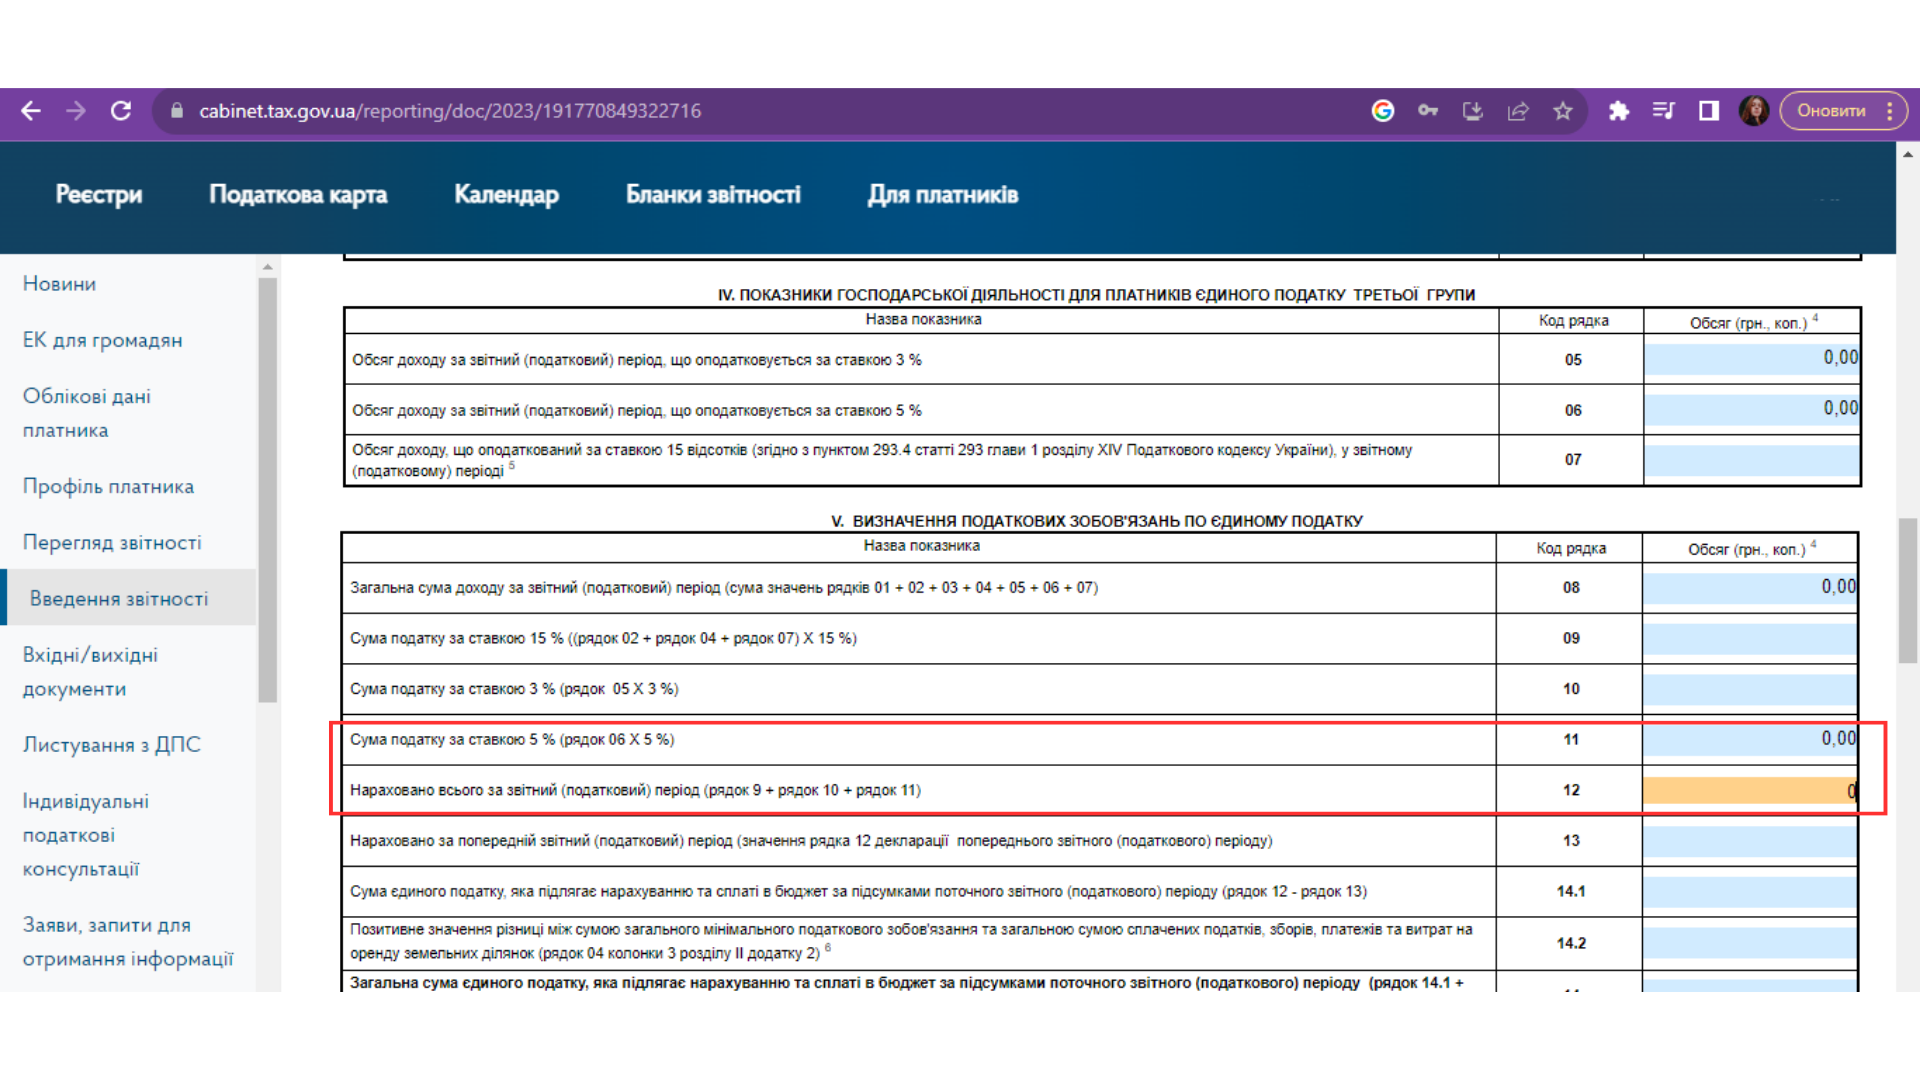Click the address bar URL
This screenshot has width=1920, height=1080.
coord(450,111)
